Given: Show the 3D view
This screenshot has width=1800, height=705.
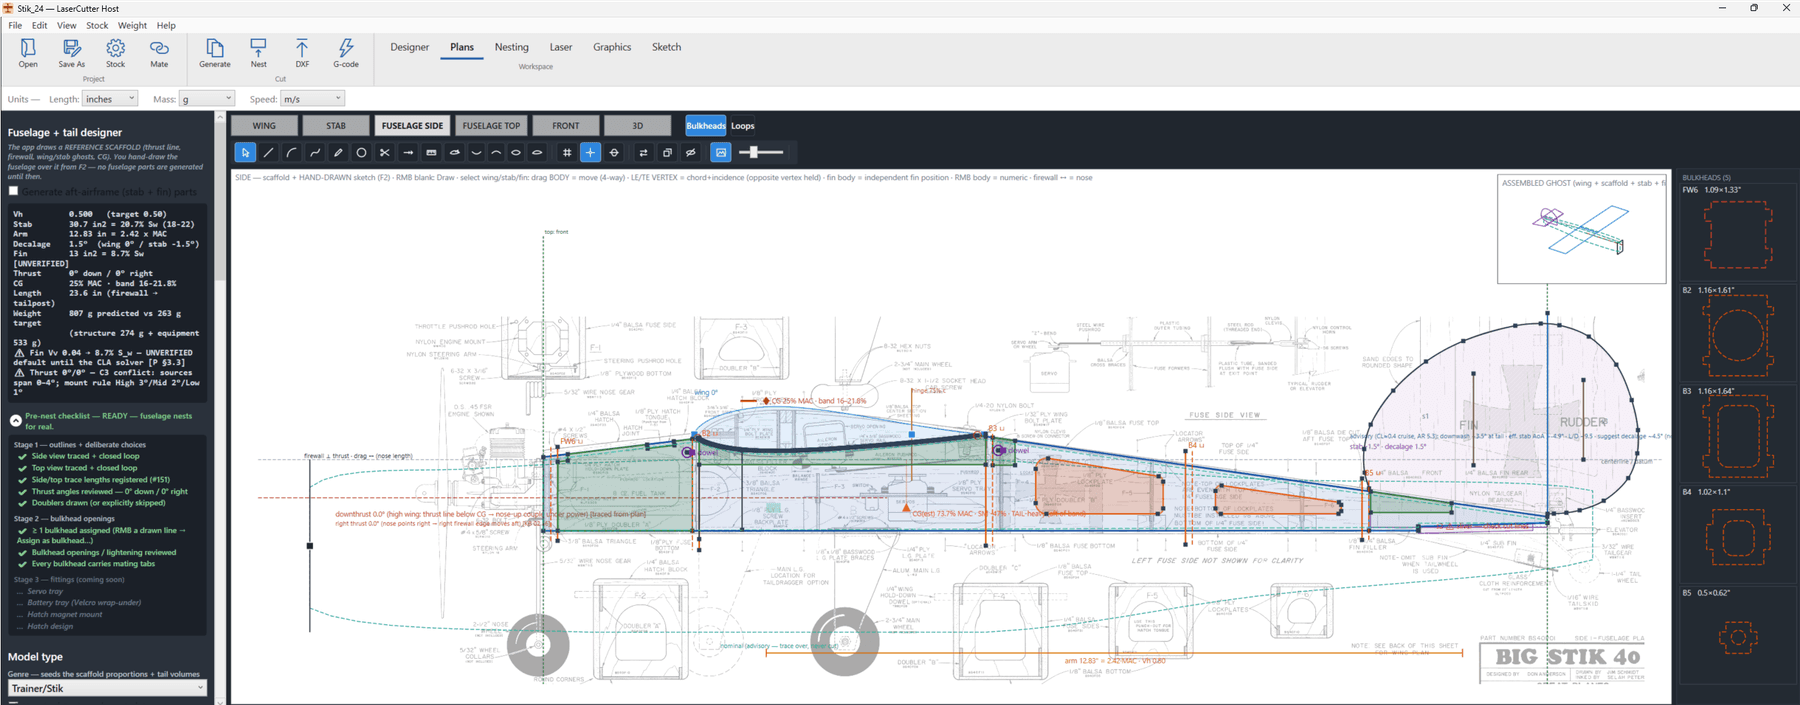Looking at the screenshot, I should click(x=638, y=126).
